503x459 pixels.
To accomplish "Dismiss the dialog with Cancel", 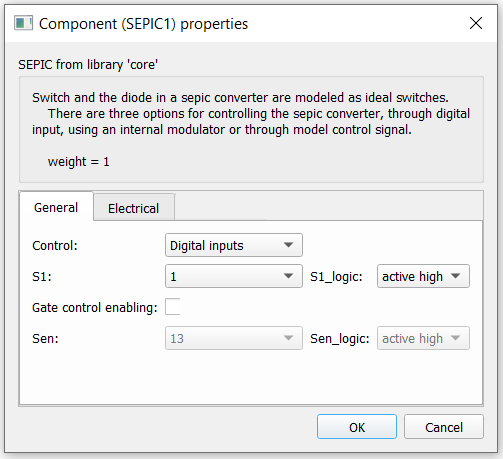I will point(444,427).
